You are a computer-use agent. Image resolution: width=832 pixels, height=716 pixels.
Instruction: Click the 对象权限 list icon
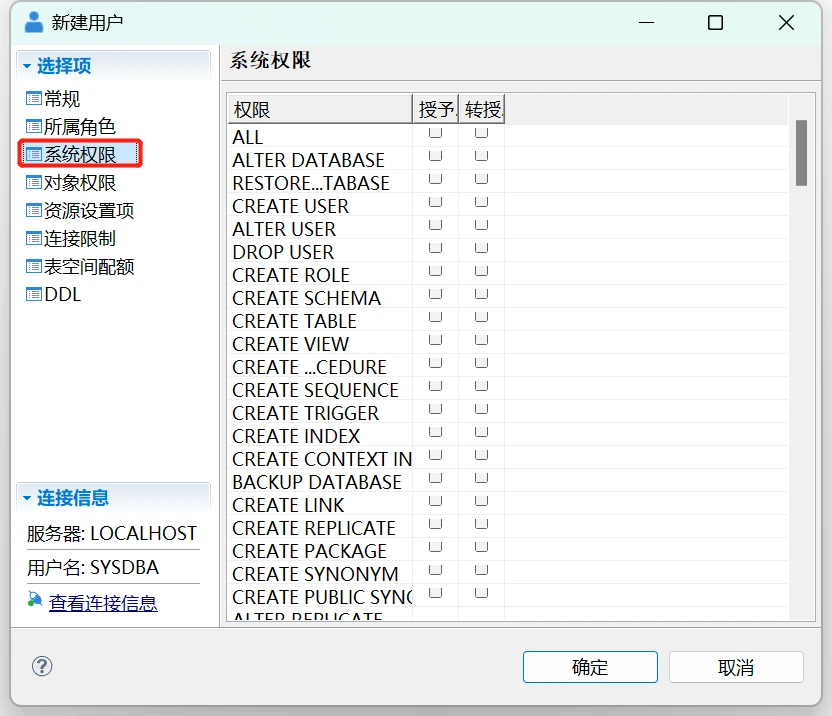(34, 183)
